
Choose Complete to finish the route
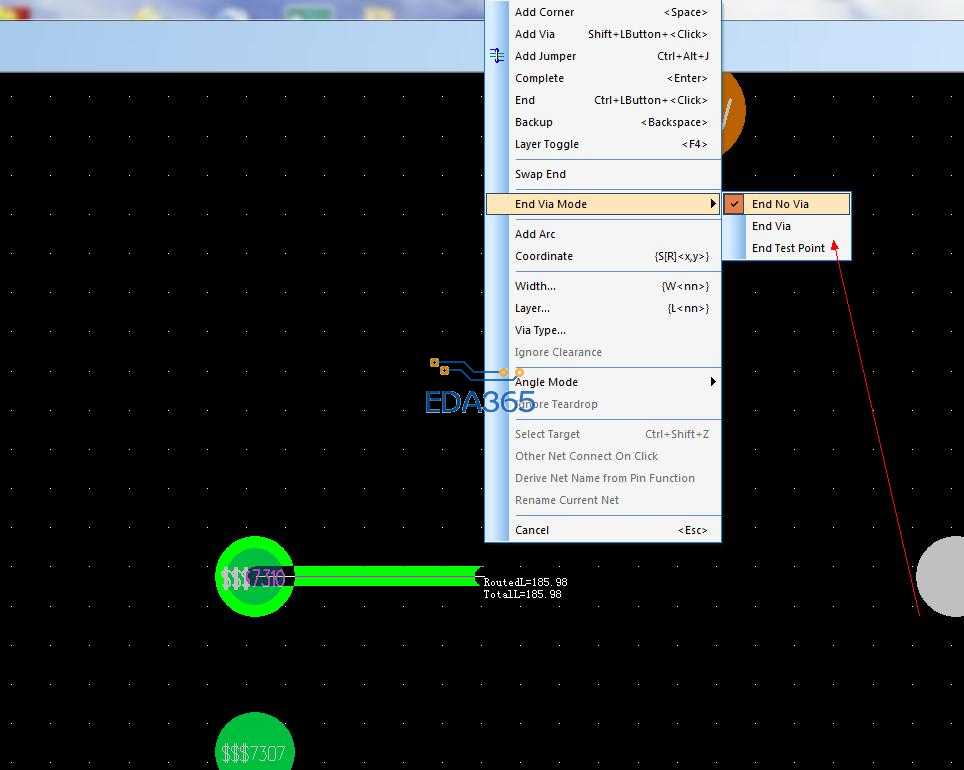(602, 78)
